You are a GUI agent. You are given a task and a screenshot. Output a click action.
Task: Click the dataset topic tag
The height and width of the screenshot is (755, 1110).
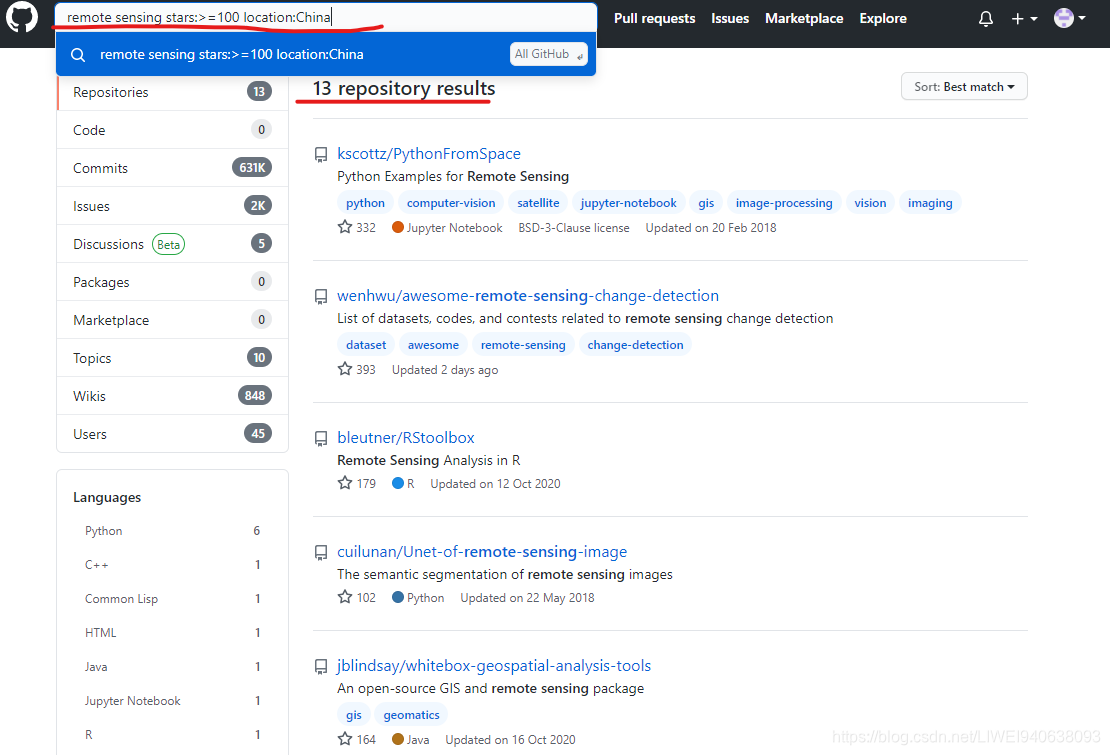366,345
